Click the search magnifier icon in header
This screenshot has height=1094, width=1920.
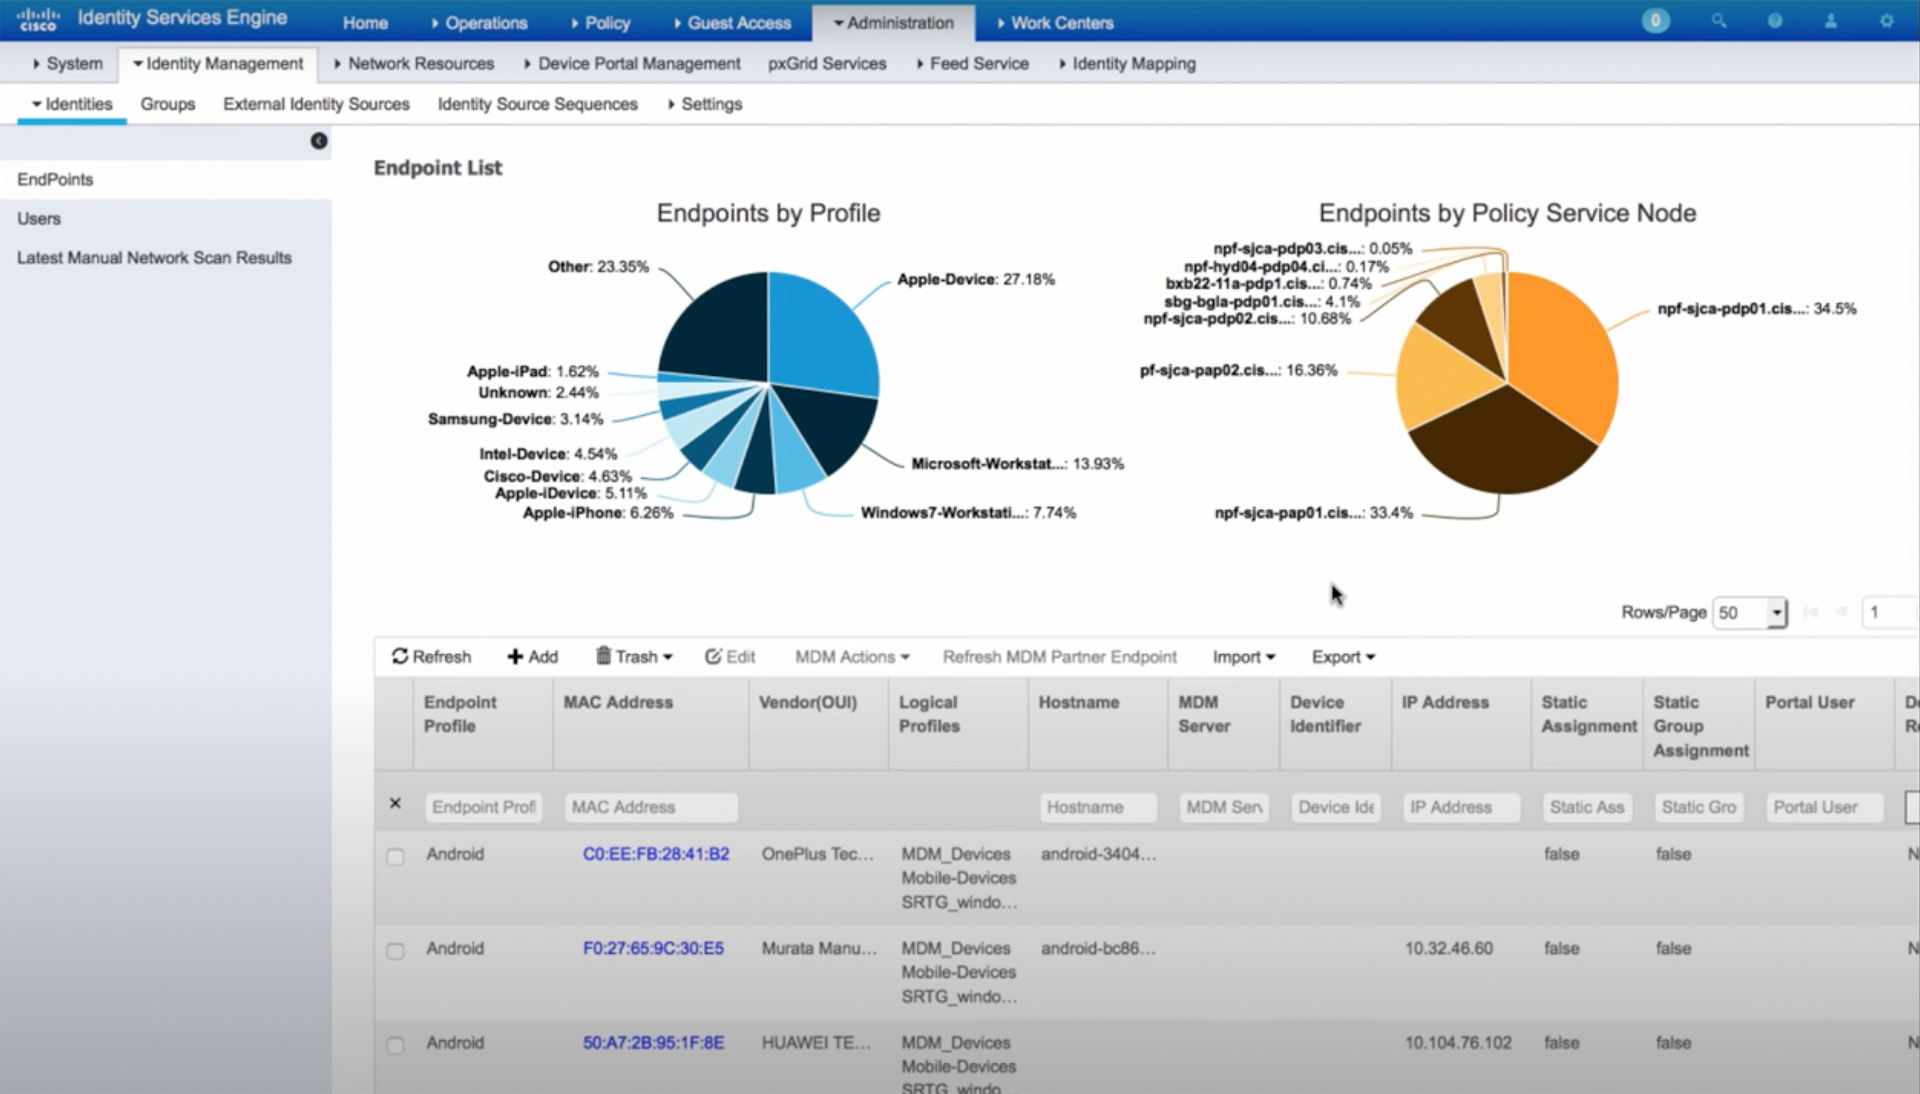[1718, 21]
